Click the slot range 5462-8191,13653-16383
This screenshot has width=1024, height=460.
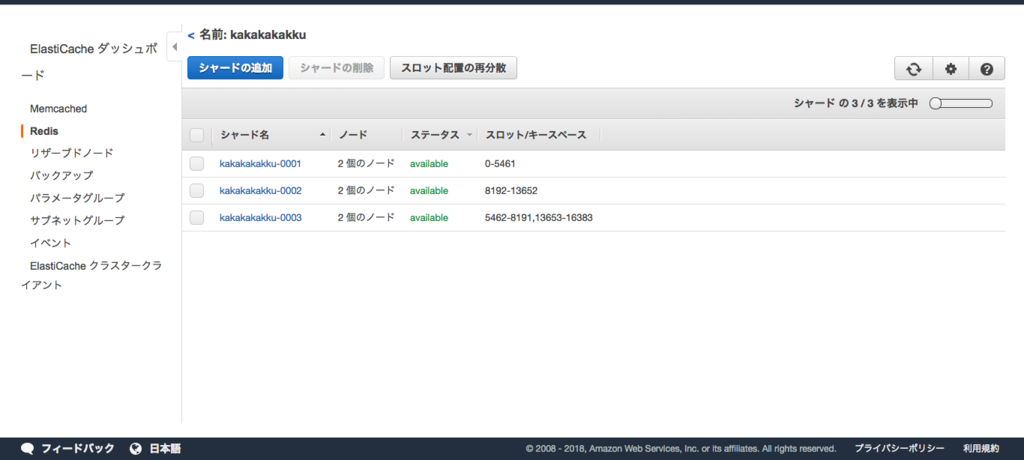click(539, 218)
